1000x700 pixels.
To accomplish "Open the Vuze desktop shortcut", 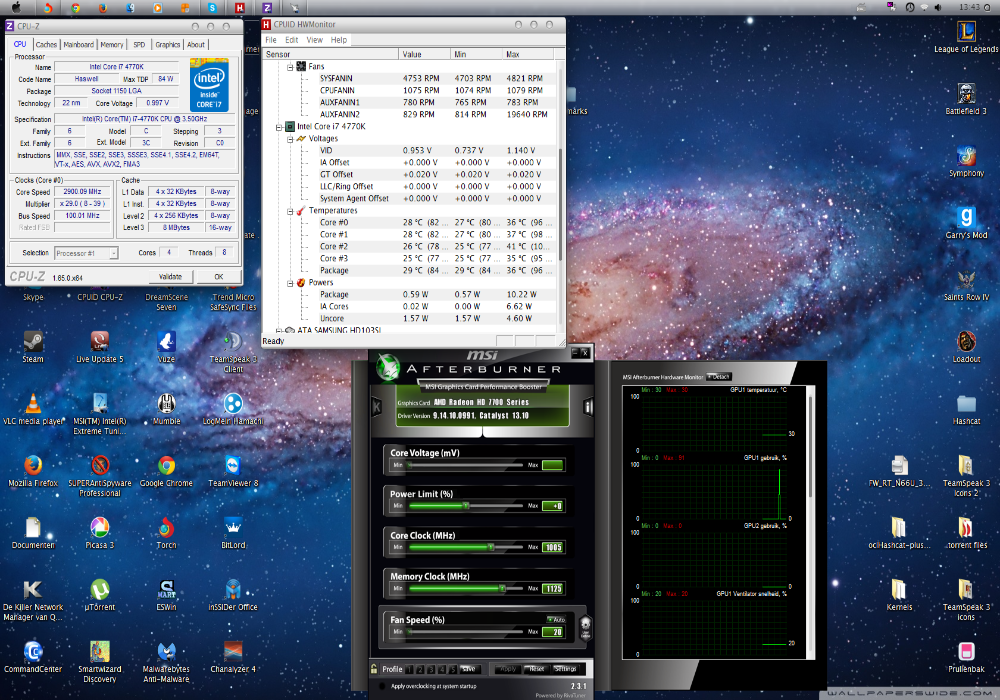I will (166, 347).
